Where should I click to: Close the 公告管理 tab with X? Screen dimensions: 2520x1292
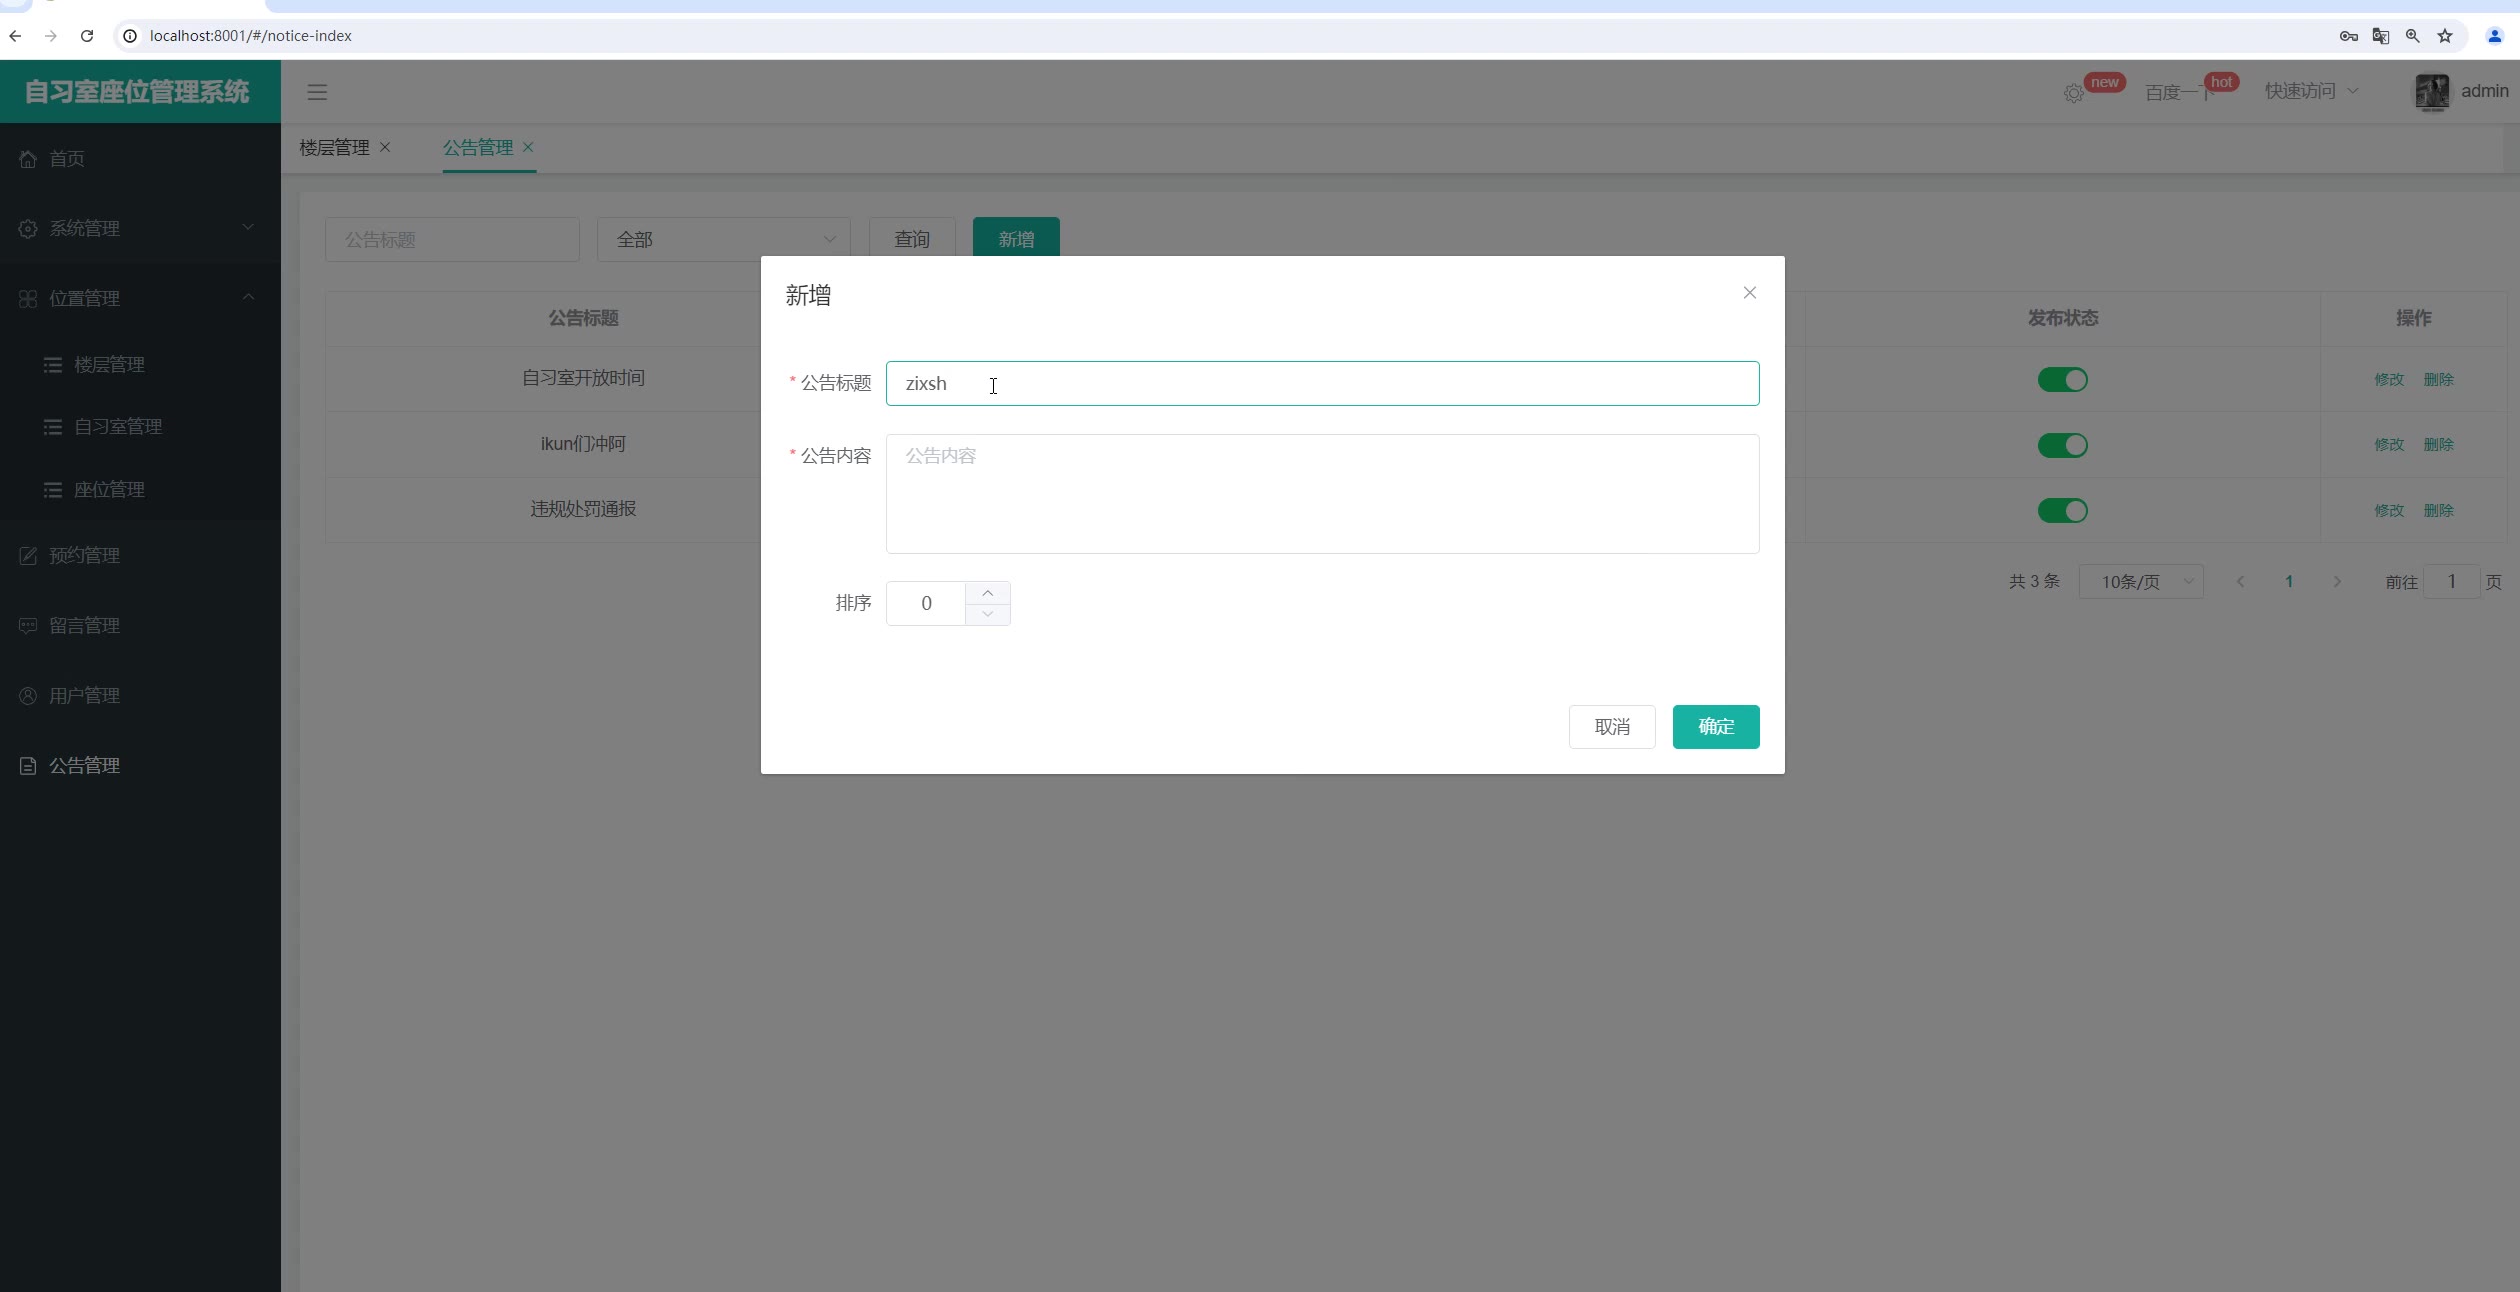coord(528,147)
